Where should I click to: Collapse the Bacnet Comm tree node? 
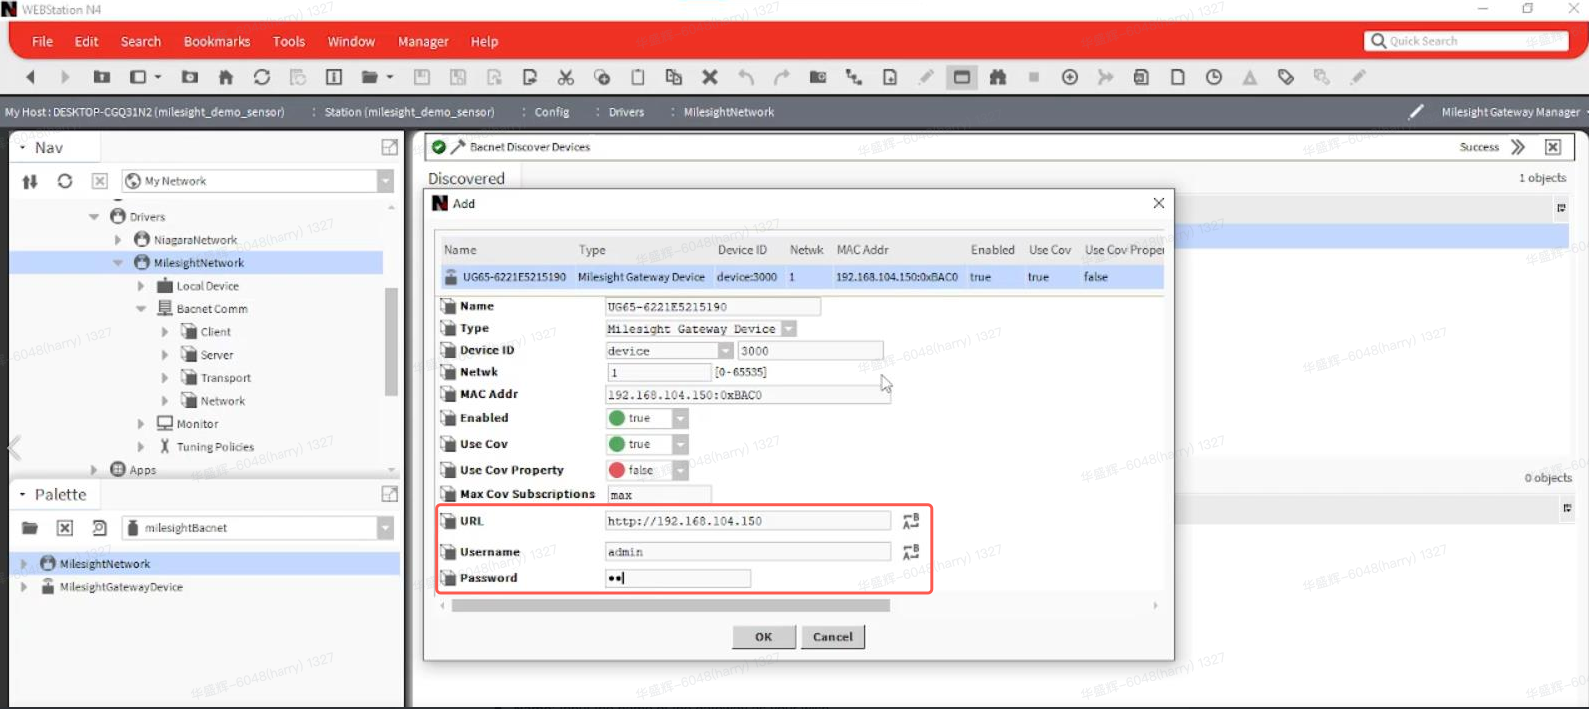coord(141,309)
